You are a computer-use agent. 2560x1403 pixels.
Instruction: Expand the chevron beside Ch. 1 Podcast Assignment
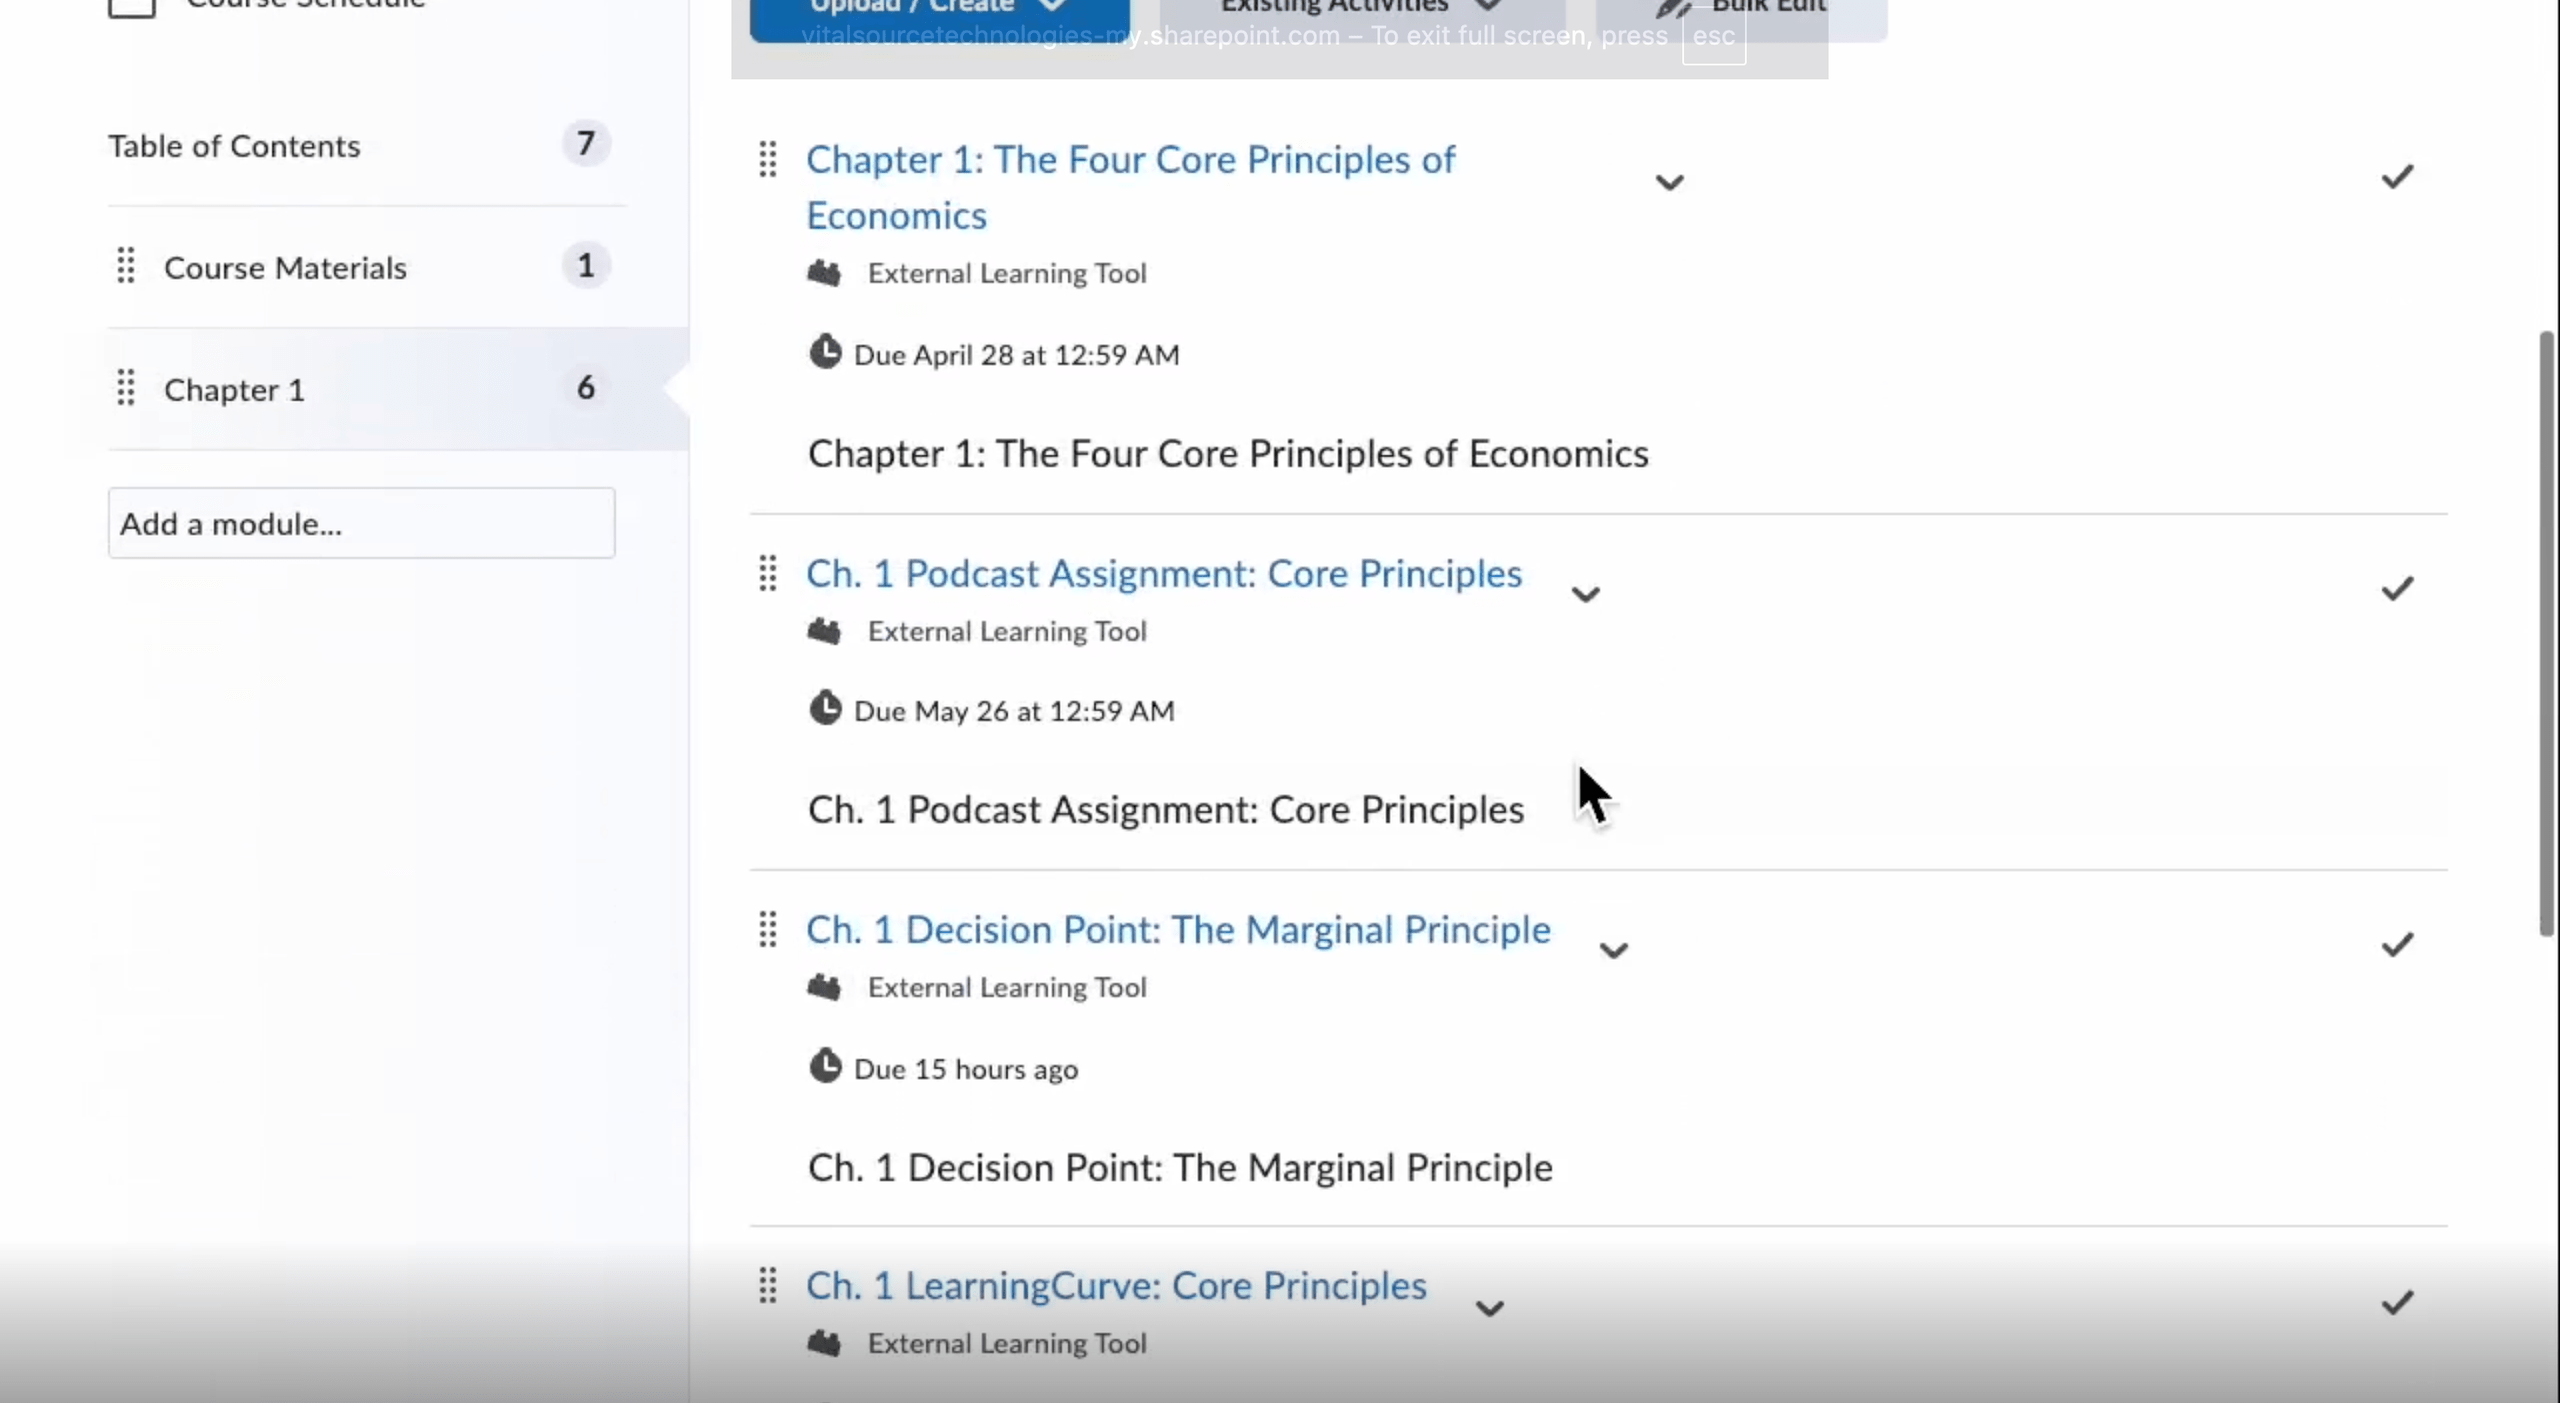point(1586,594)
